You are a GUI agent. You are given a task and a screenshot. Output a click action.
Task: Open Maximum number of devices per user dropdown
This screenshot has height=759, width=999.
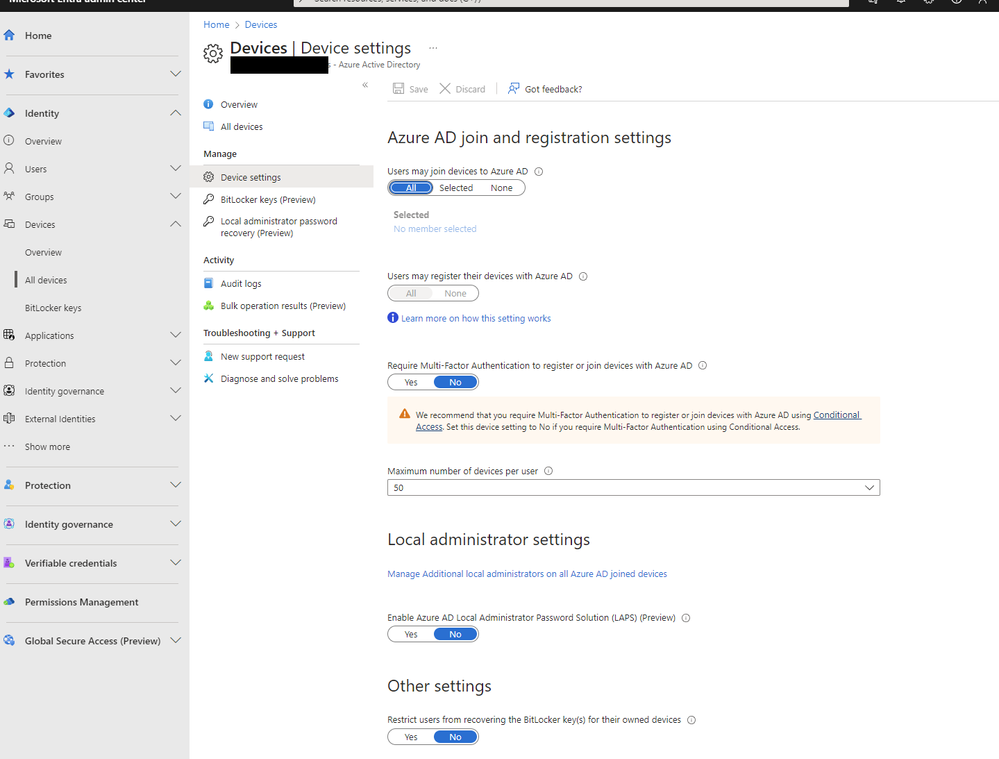(x=633, y=488)
